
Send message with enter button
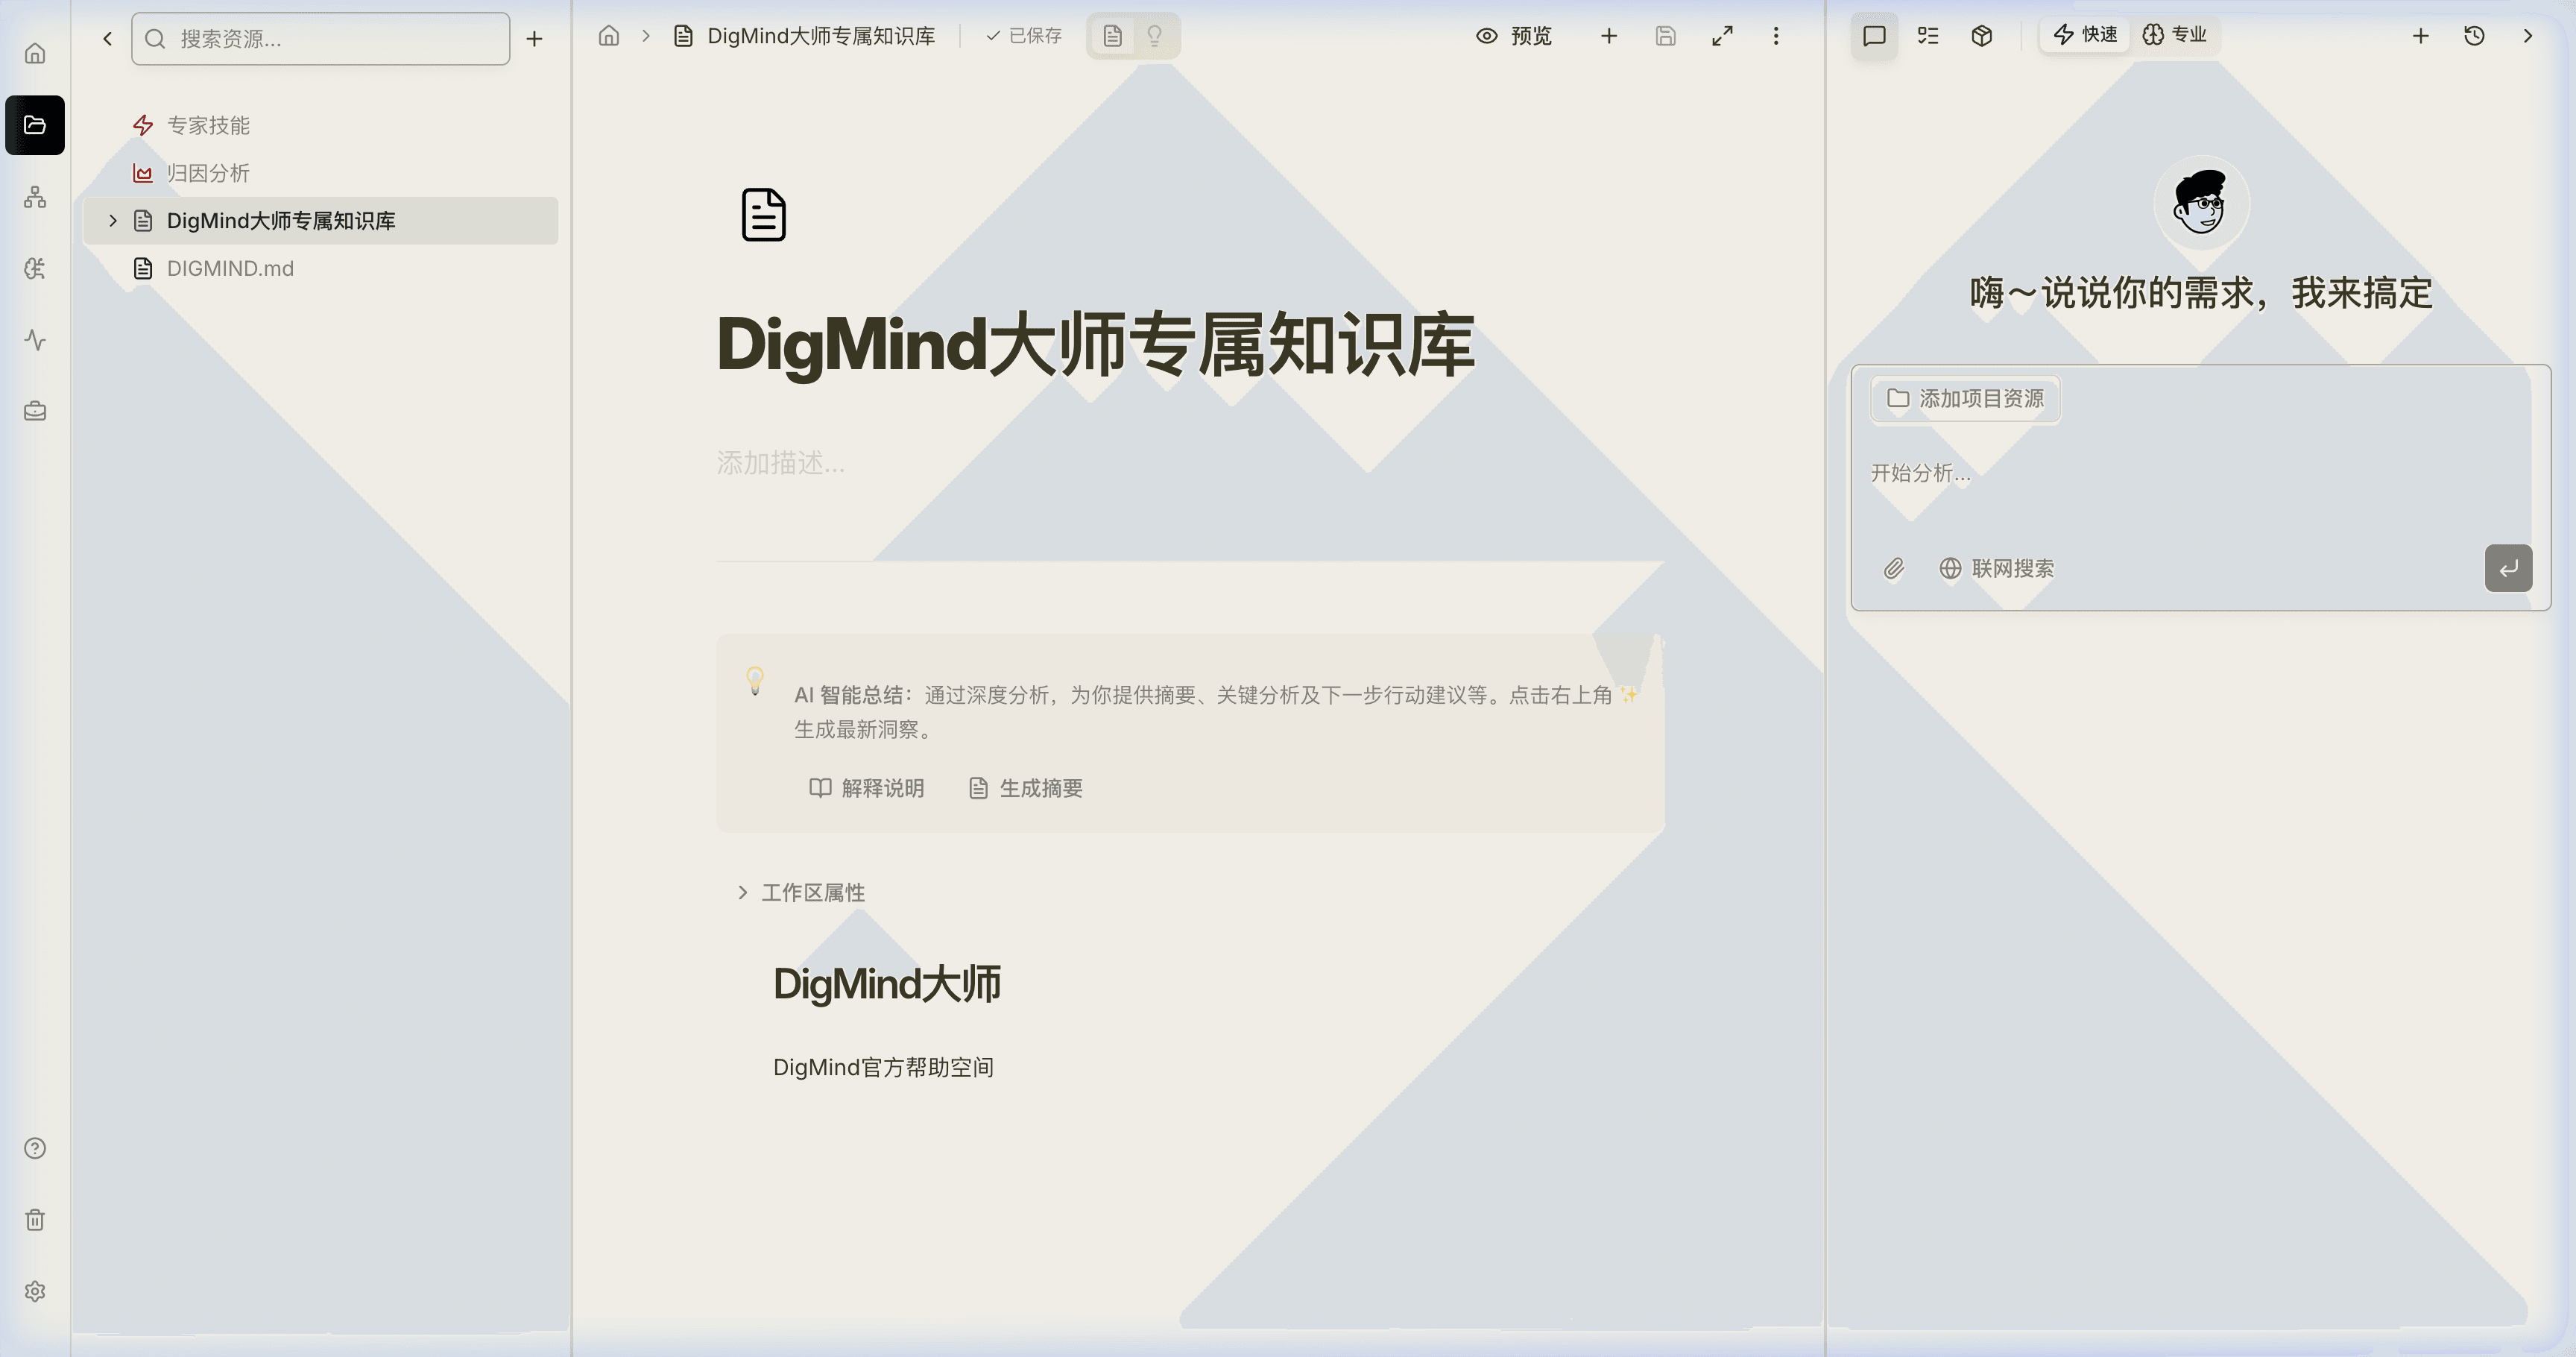(2508, 569)
